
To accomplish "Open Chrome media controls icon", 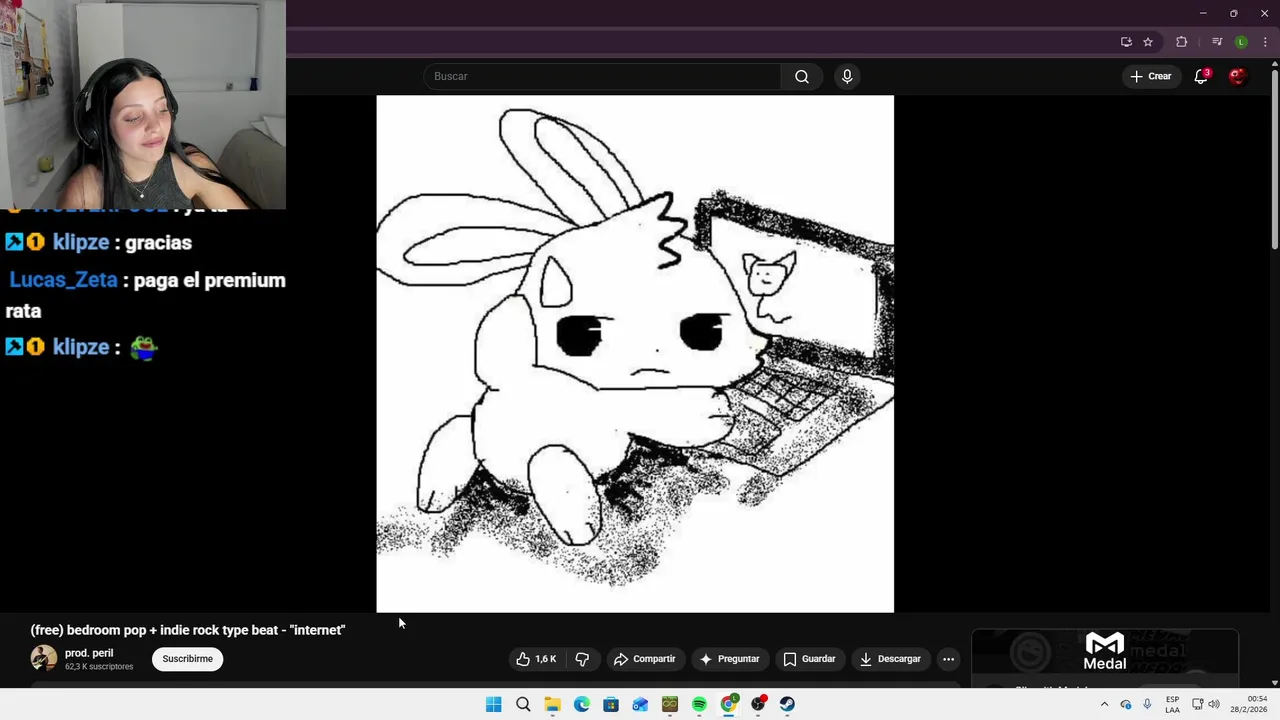I will (x=1216, y=42).
